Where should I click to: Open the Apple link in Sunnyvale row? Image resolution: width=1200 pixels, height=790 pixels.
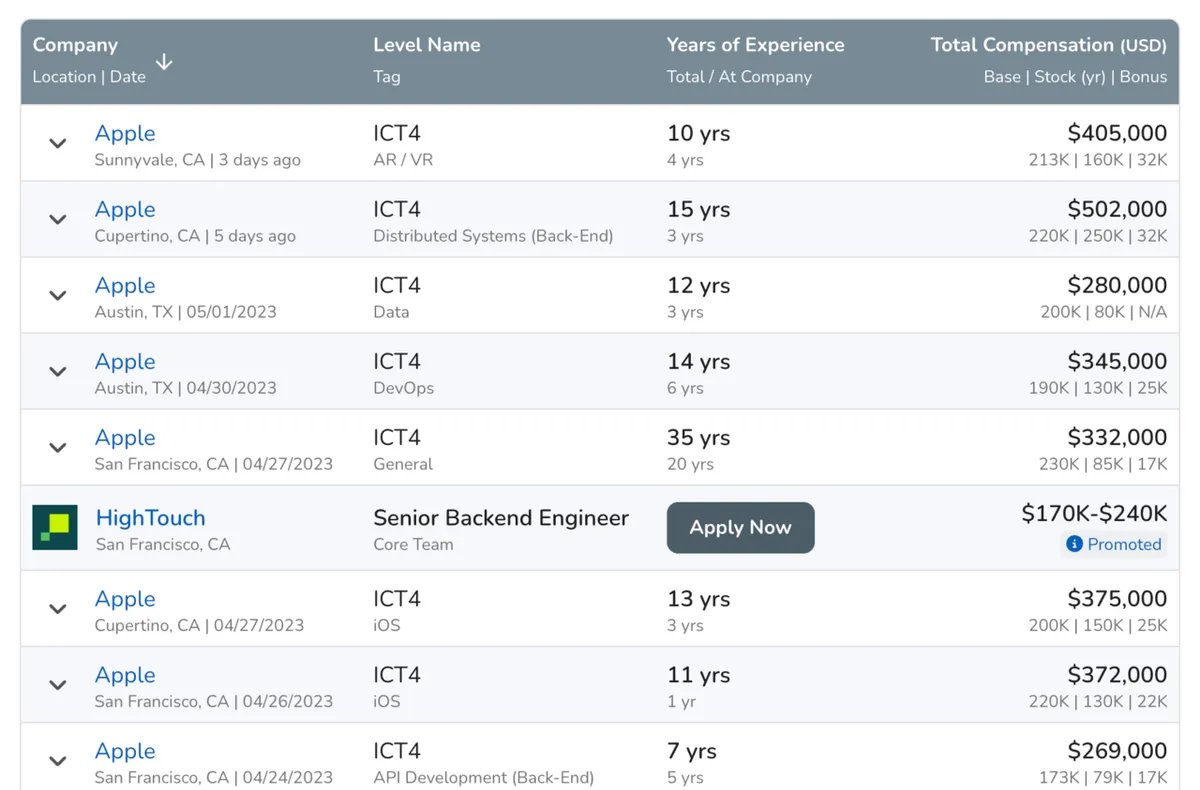click(125, 133)
